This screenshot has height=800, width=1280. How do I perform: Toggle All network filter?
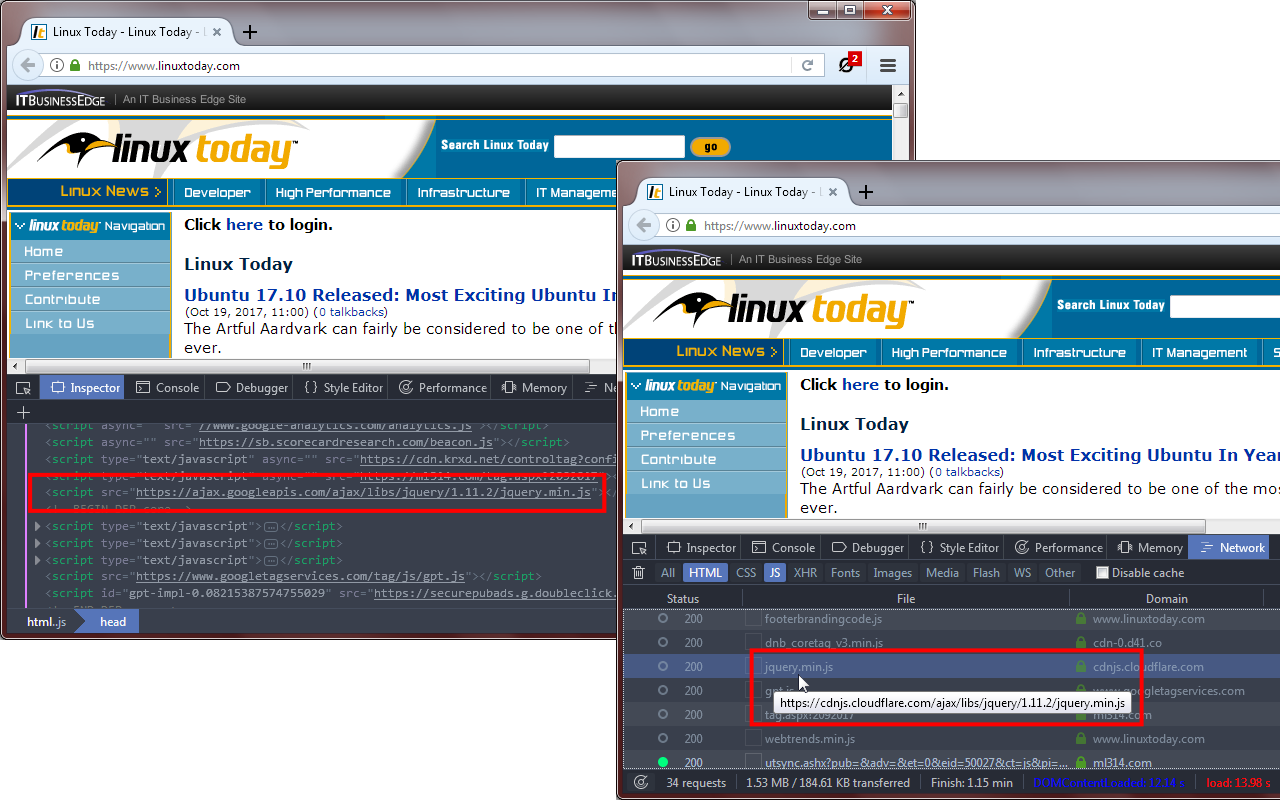668,573
